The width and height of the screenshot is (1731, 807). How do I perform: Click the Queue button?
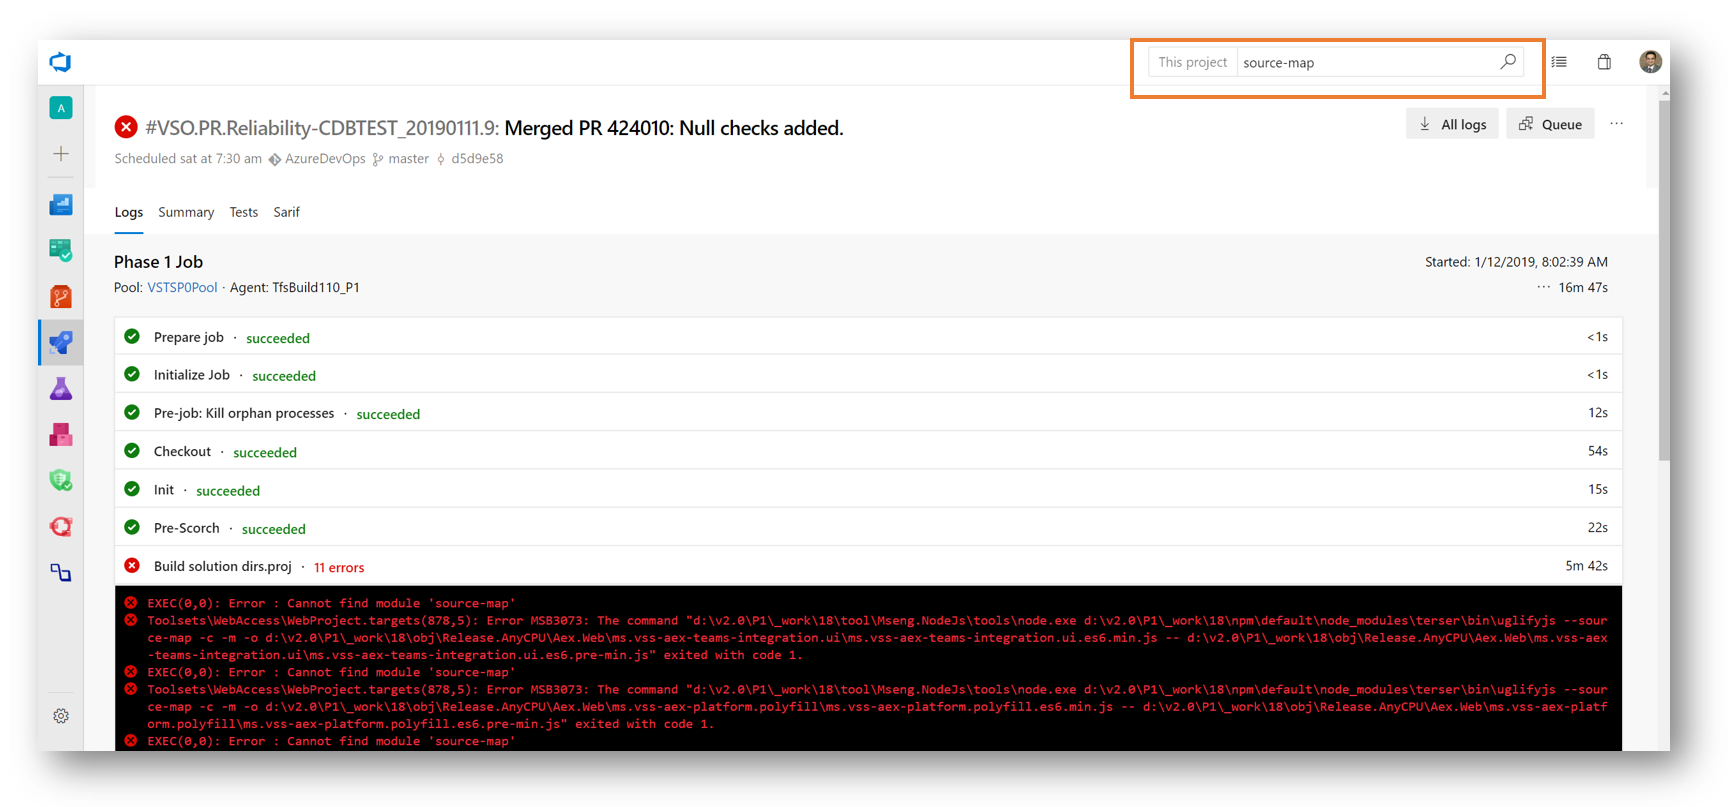pos(1550,124)
